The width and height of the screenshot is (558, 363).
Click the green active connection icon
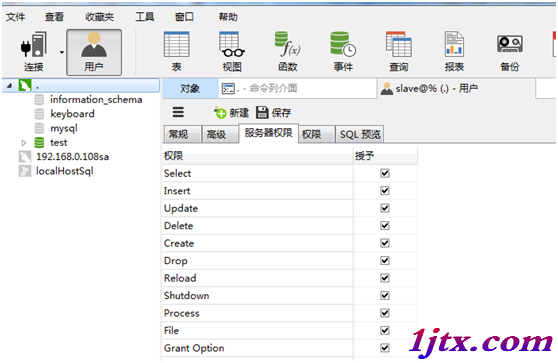point(25,85)
